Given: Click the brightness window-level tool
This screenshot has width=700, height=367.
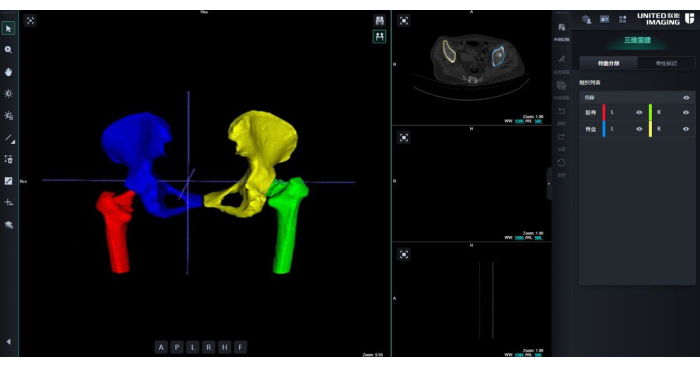Looking at the screenshot, I should coord(8,93).
